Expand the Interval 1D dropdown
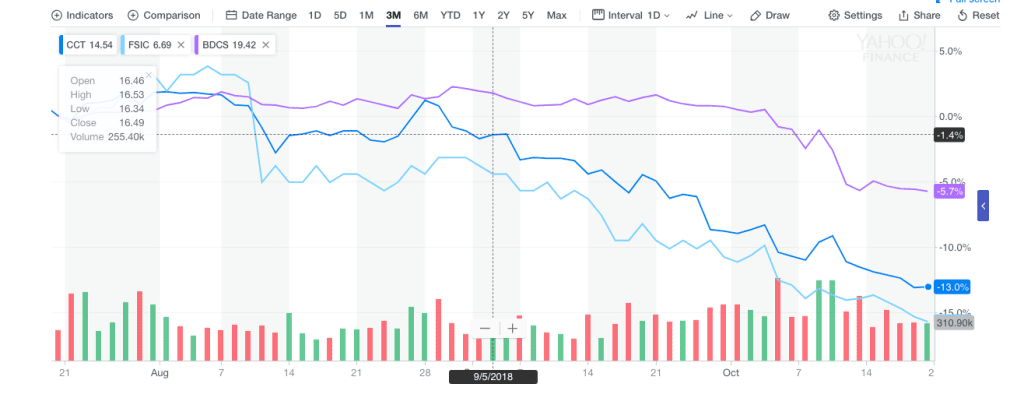The image size is (1024, 398). (631, 15)
